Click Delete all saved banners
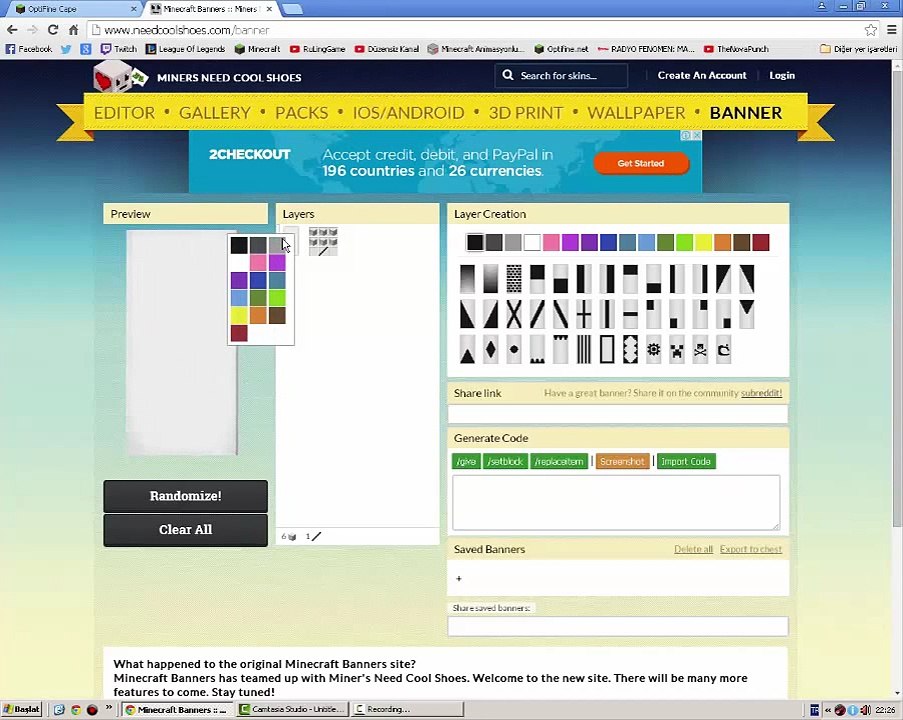 (x=693, y=549)
